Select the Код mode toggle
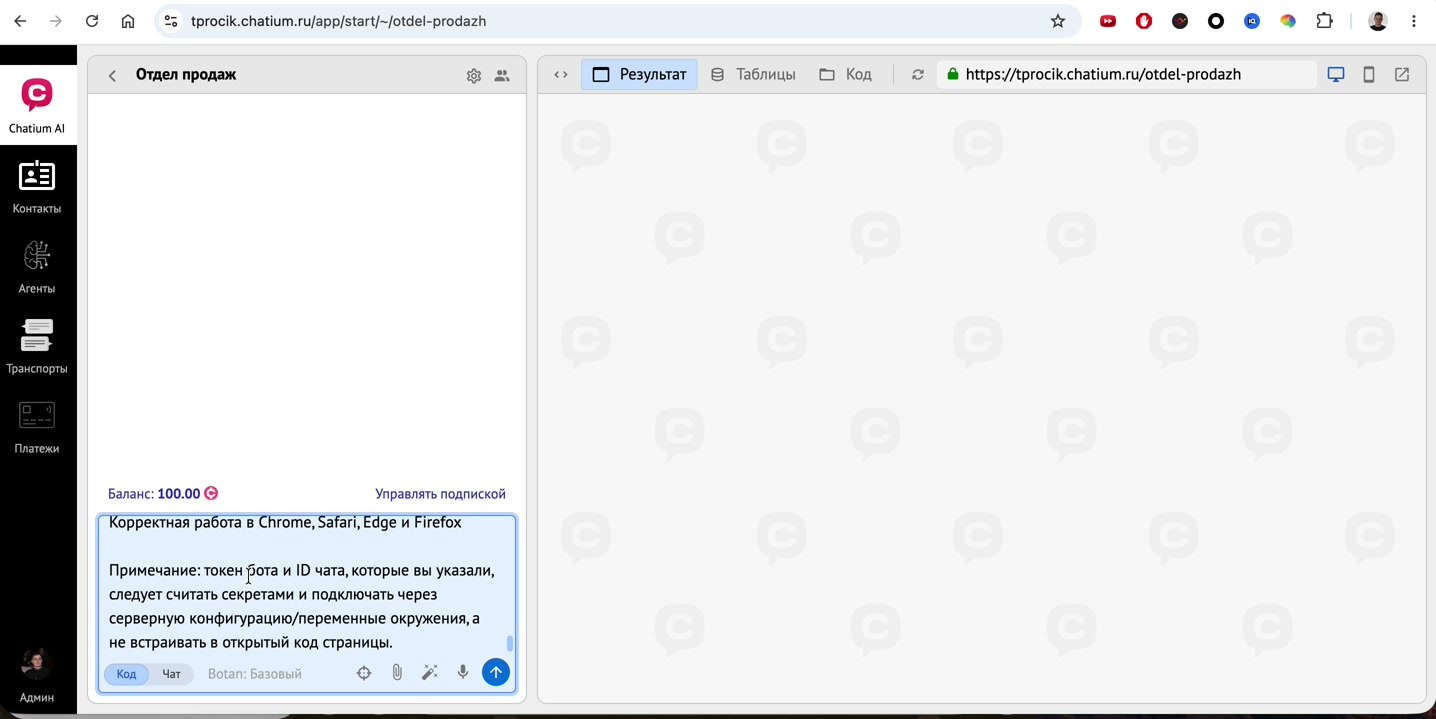This screenshot has height=719, width=1436. (126, 674)
